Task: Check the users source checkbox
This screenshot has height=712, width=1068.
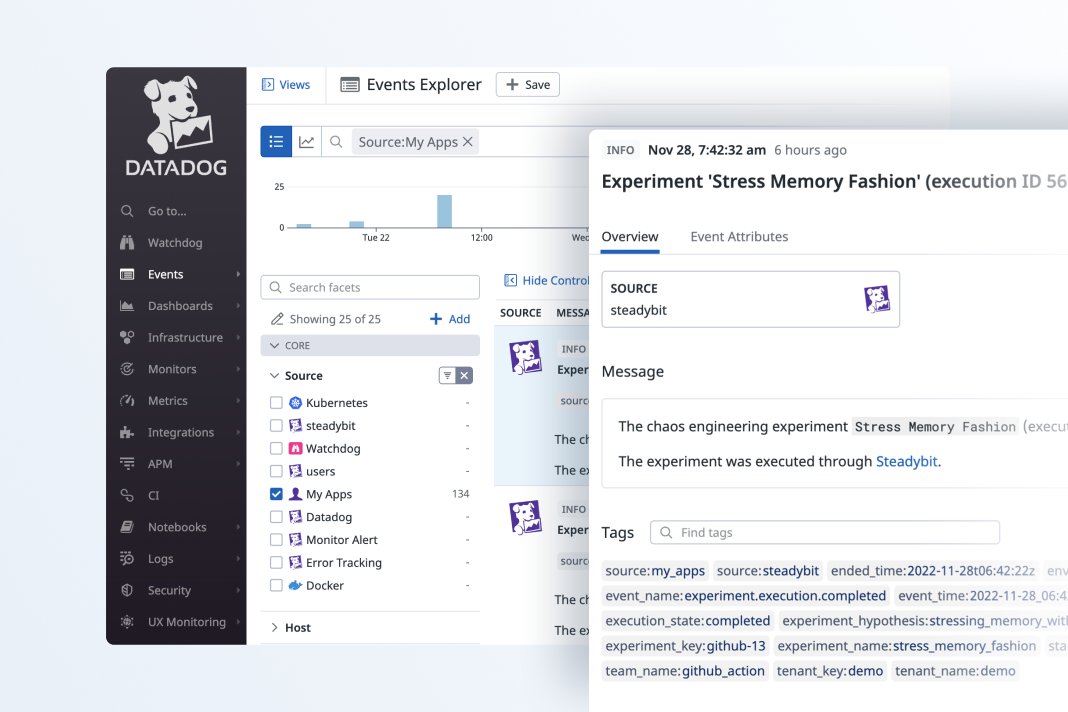Action: pos(276,471)
